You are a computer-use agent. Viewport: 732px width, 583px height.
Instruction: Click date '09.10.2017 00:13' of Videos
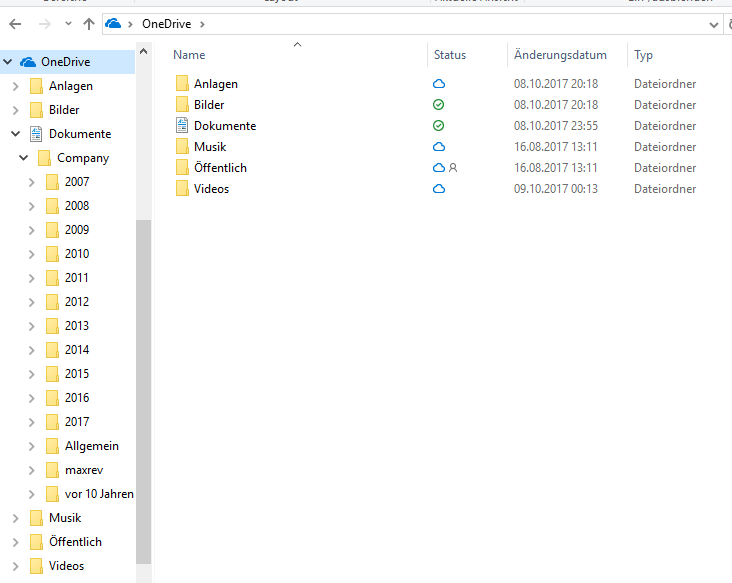pyautogui.click(x=556, y=189)
